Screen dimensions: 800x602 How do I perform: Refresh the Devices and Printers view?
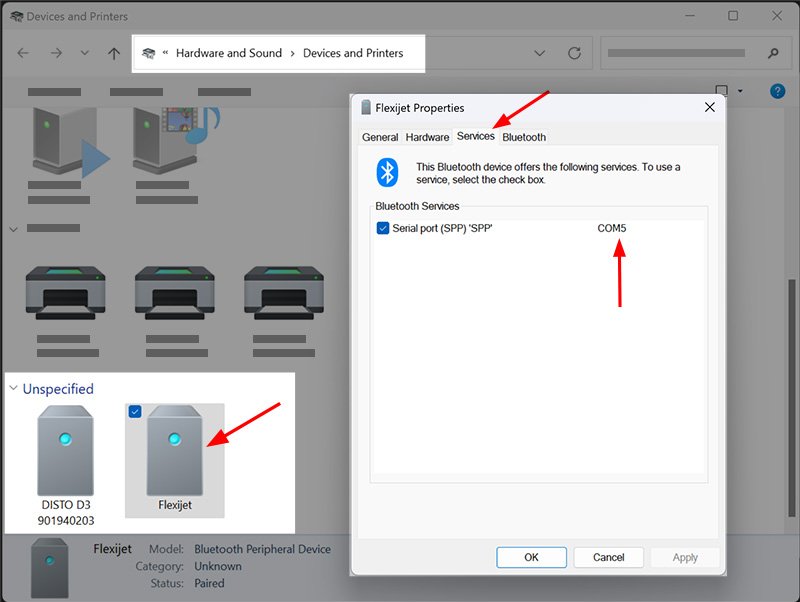click(x=574, y=53)
